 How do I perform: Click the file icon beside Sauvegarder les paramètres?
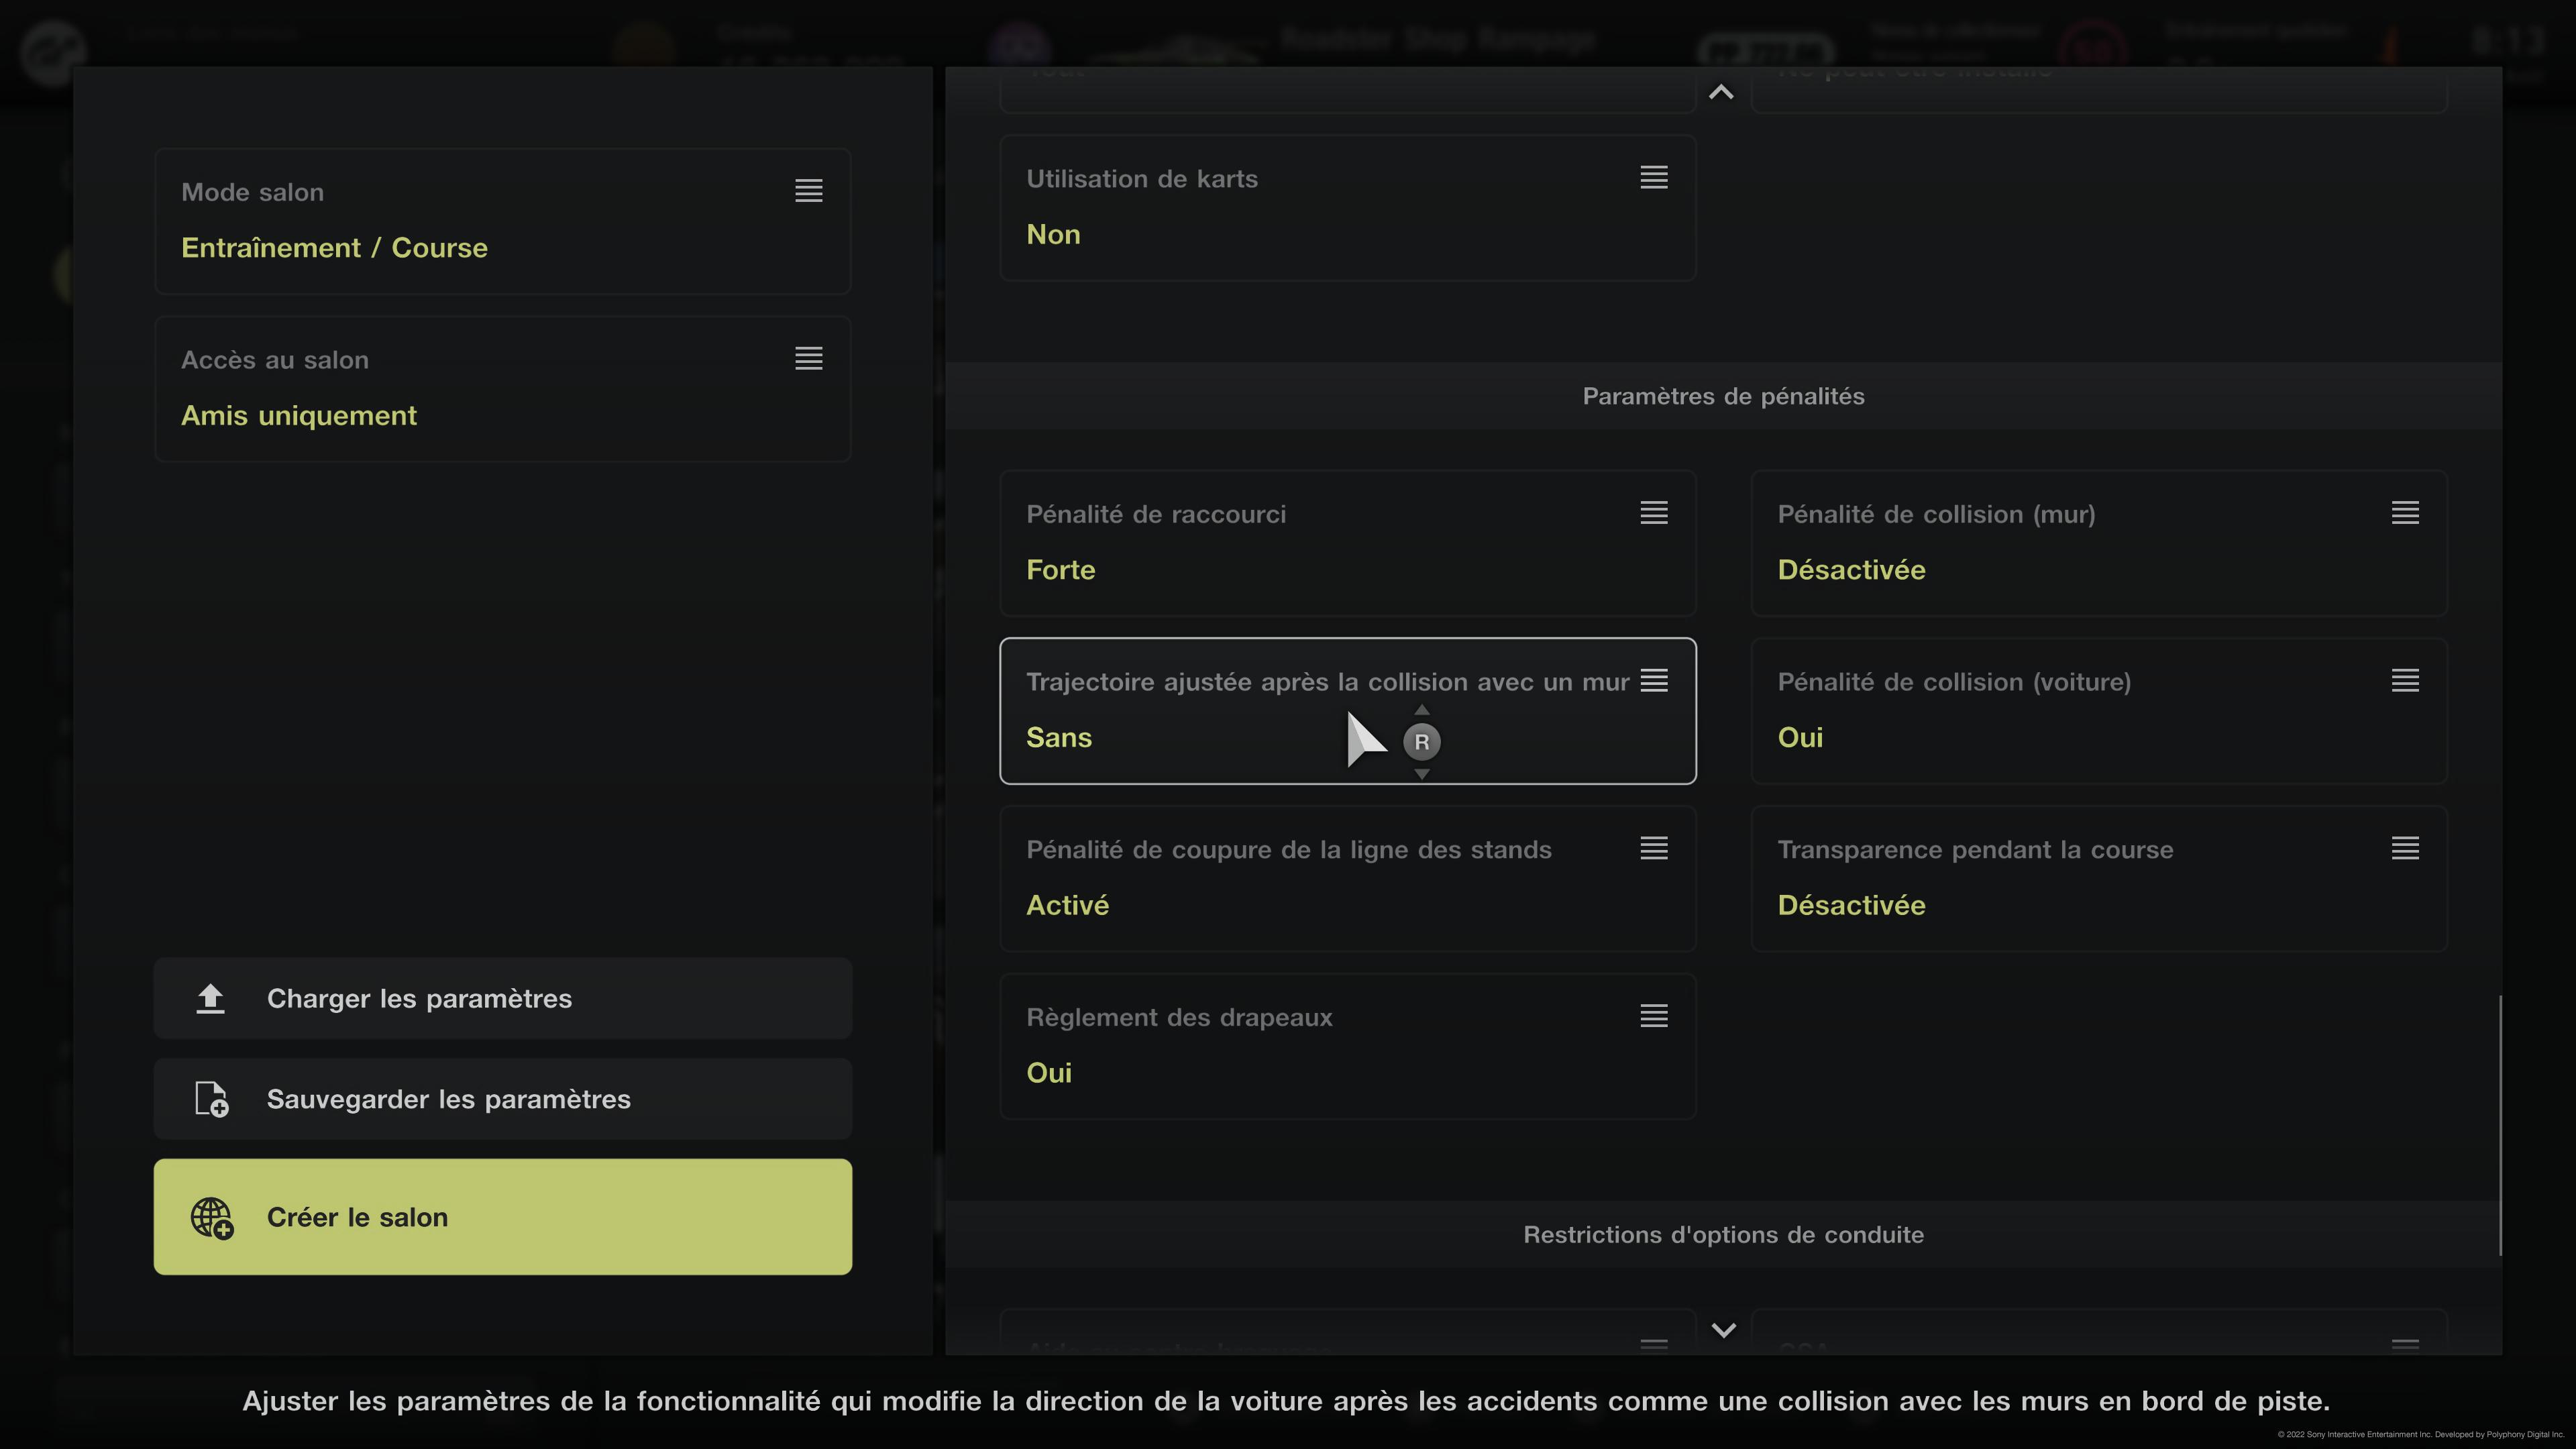pyautogui.click(x=211, y=1099)
